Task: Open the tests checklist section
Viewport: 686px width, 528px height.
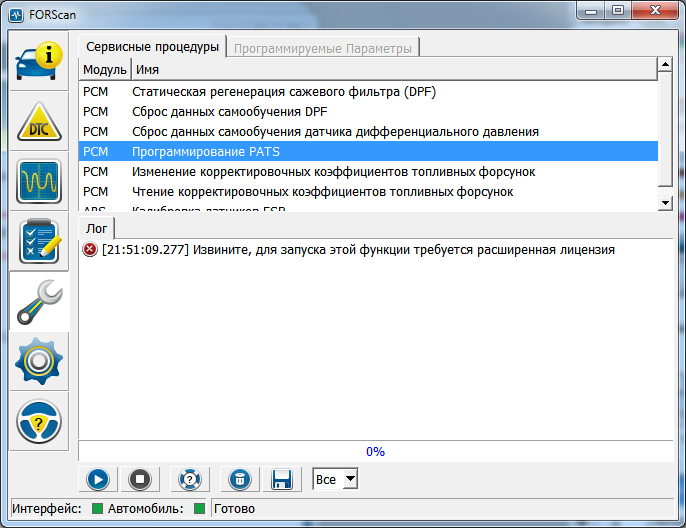Action: click(x=39, y=241)
